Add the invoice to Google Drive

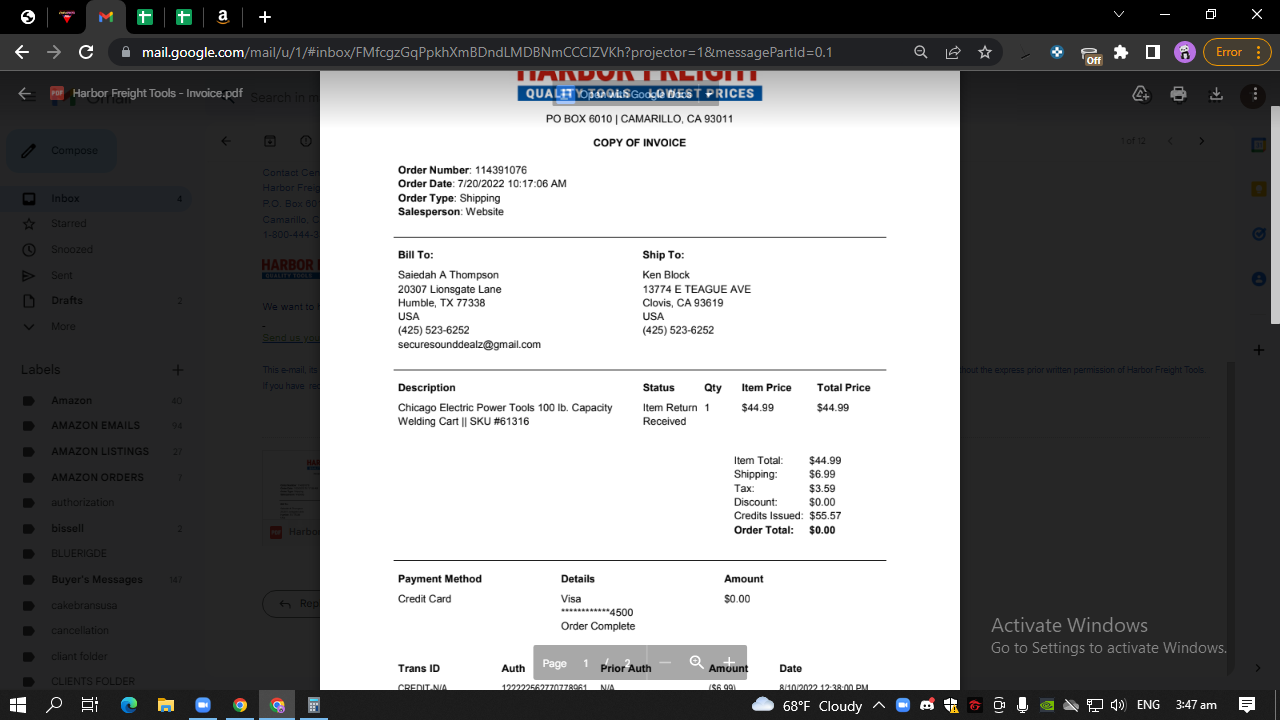tap(1141, 94)
